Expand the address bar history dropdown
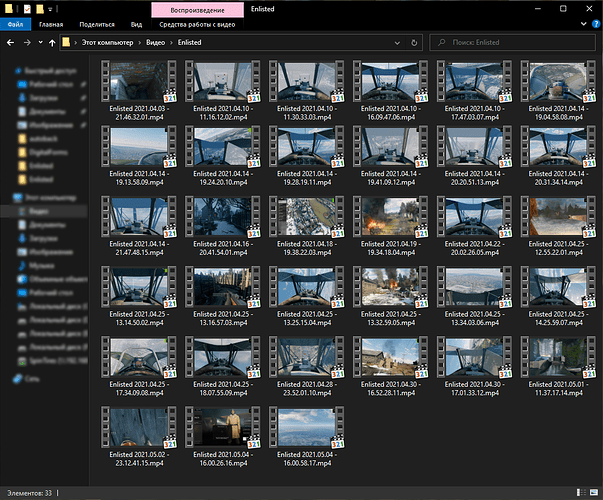The image size is (603, 500). 397,43
